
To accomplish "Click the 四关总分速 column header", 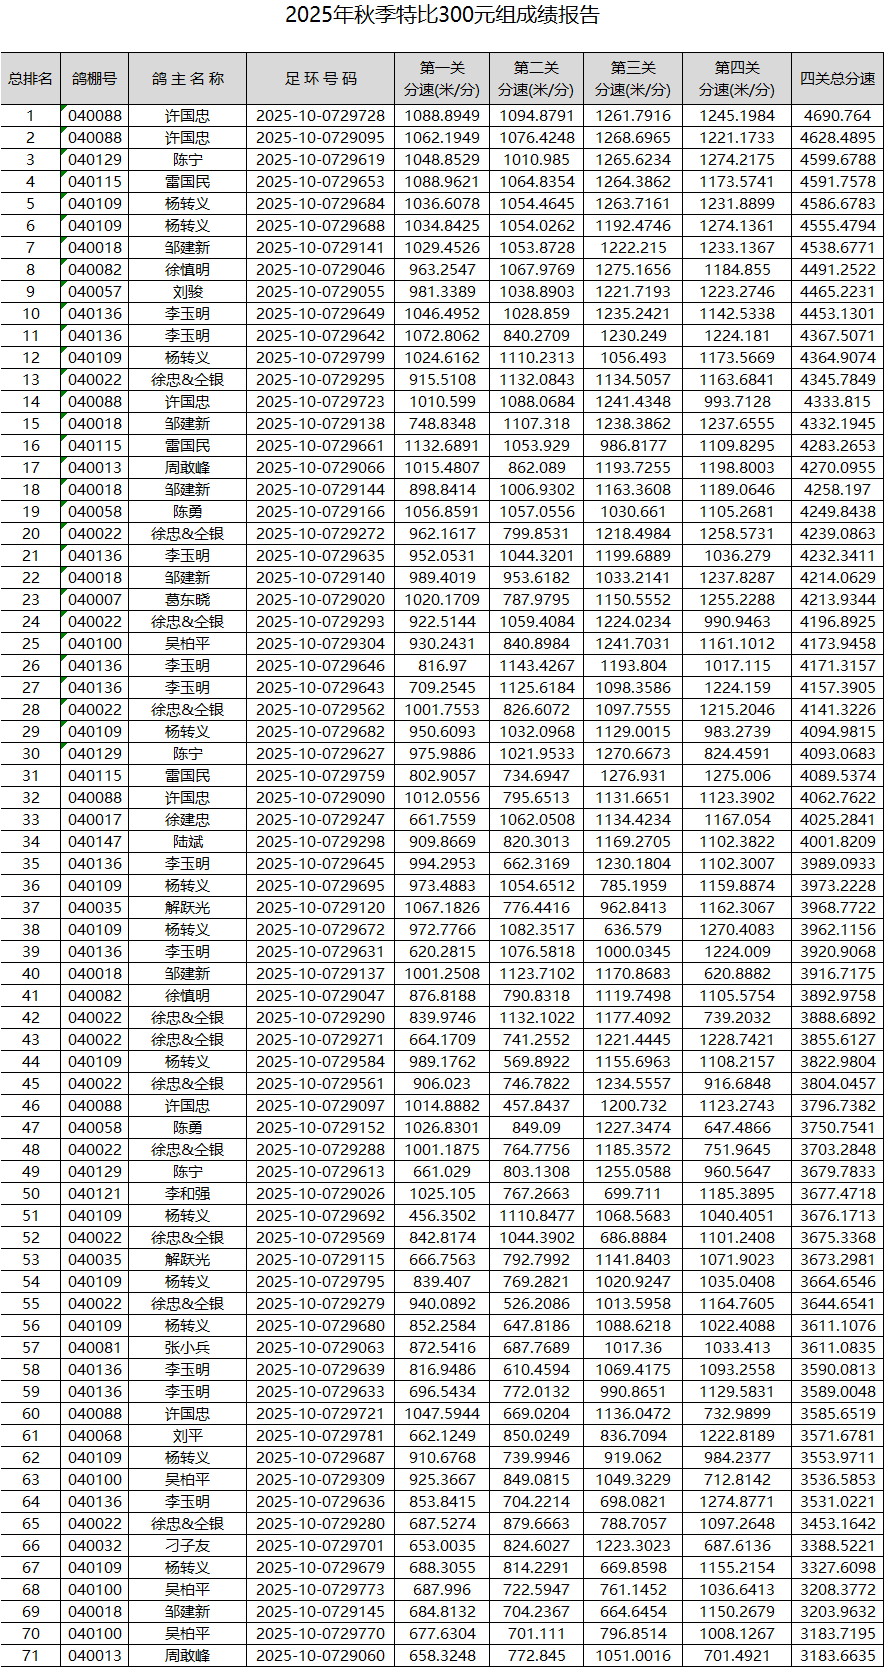I will tap(837, 79).
